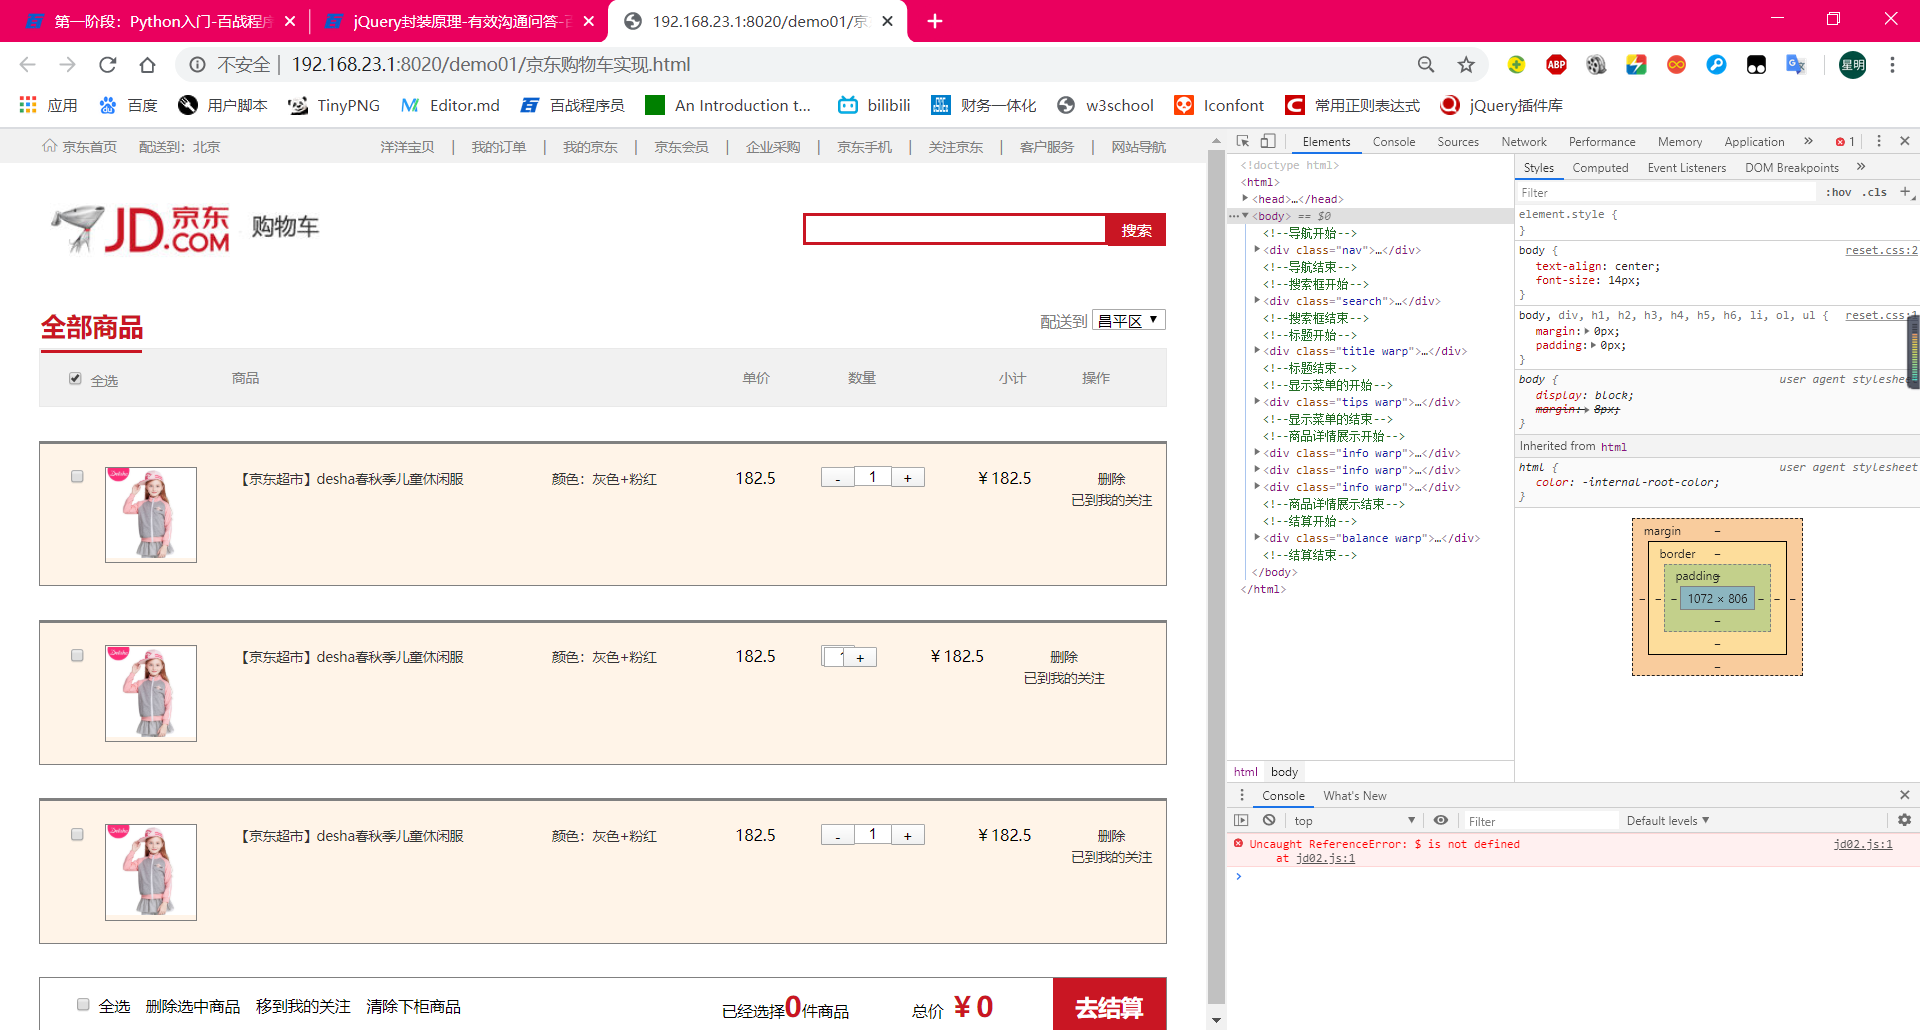Switch to the Console DevTools tab
Image resolution: width=1920 pixels, height=1030 pixels.
pos(1394,142)
